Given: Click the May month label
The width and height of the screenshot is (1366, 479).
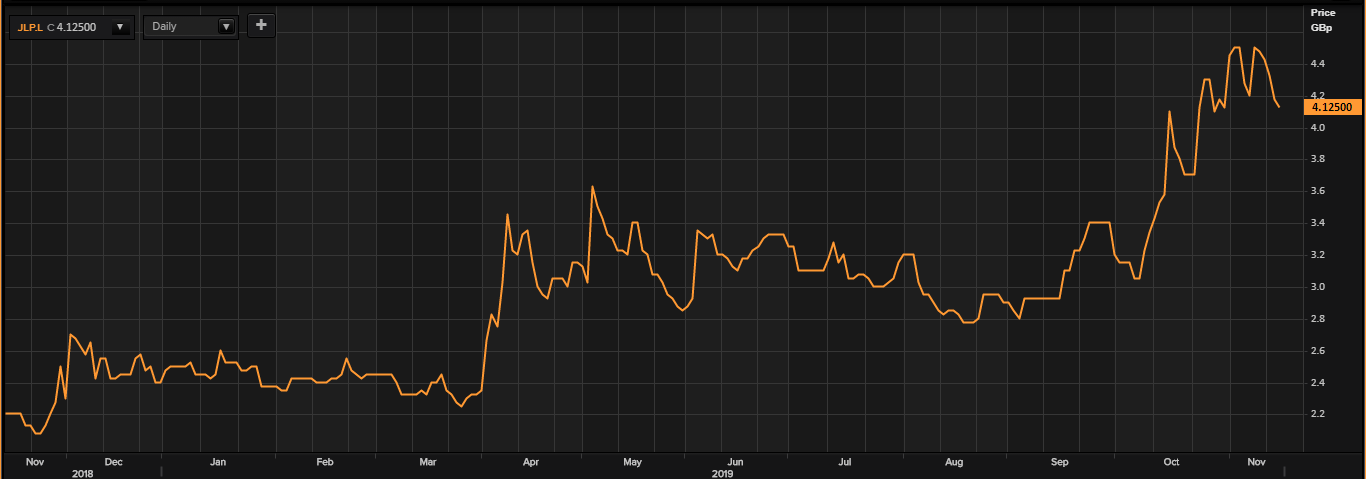Looking at the screenshot, I should tap(632, 463).
